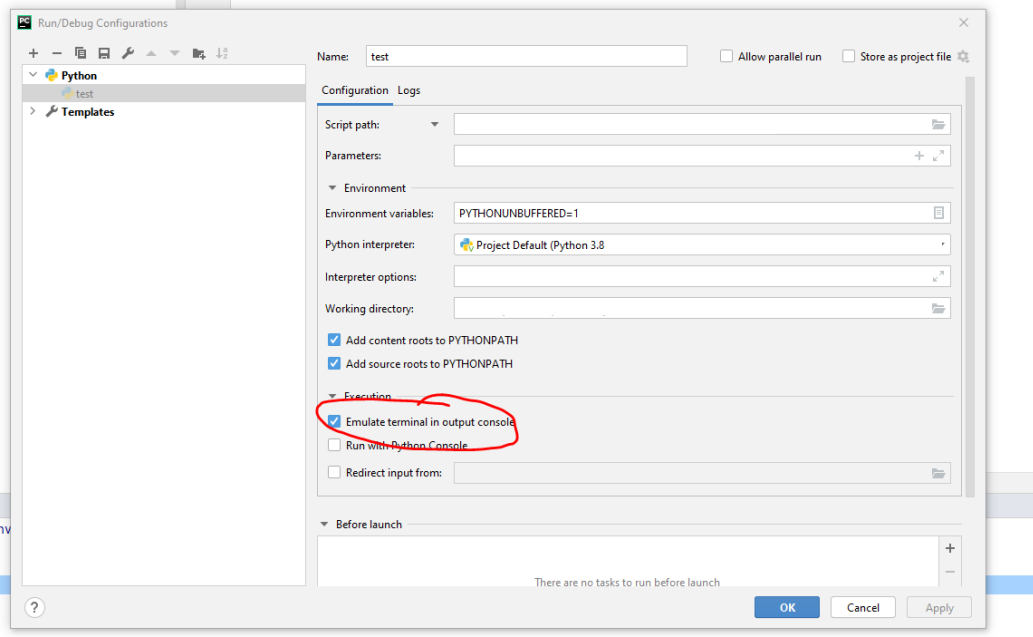Open Script path type dropdown arrow

point(434,125)
